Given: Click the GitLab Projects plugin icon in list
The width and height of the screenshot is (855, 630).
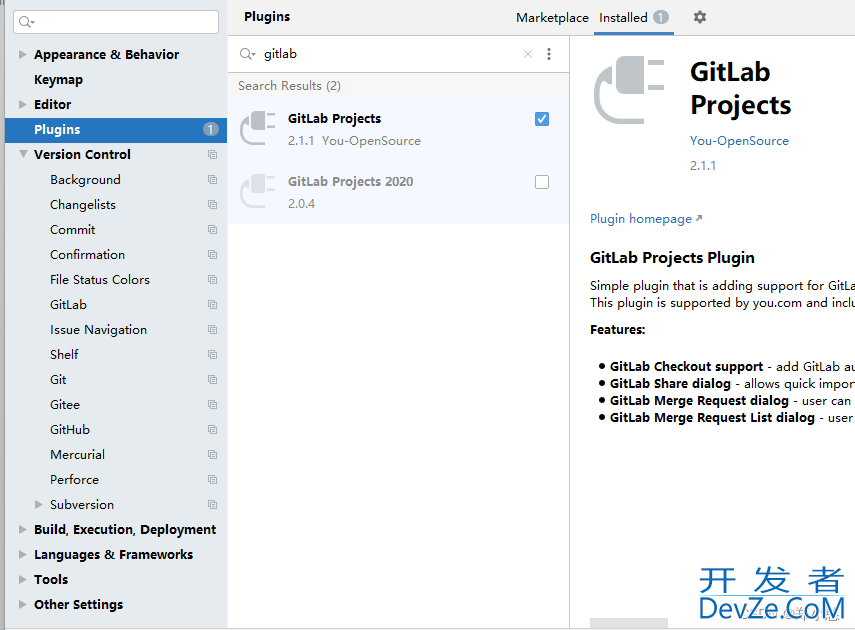Looking at the screenshot, I should point(257,128).
